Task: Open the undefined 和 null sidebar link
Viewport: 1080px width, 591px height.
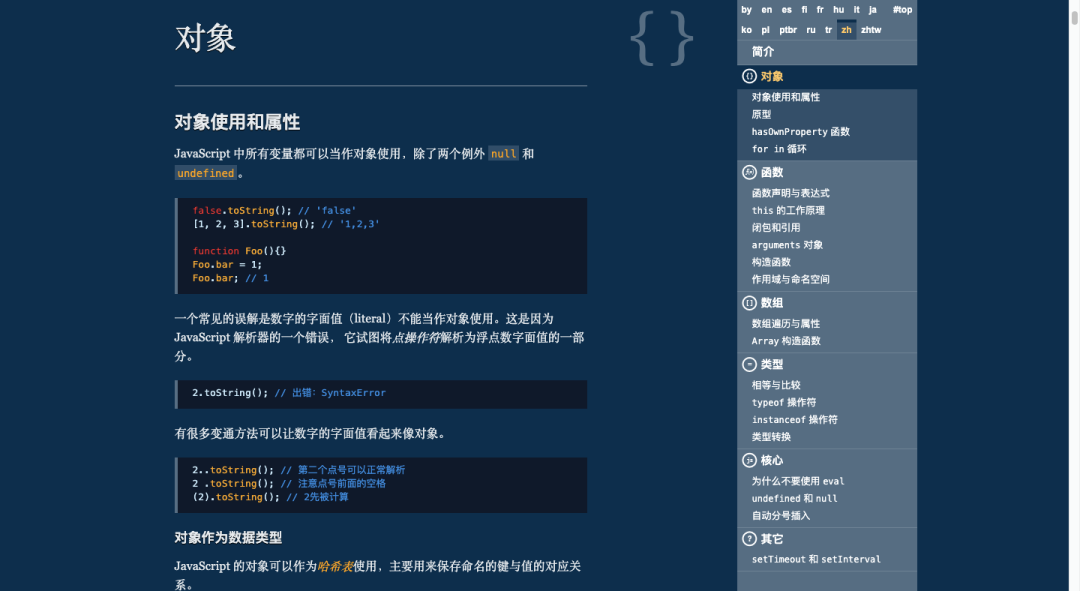Action: pyautogui.click(x=793, y=498)
